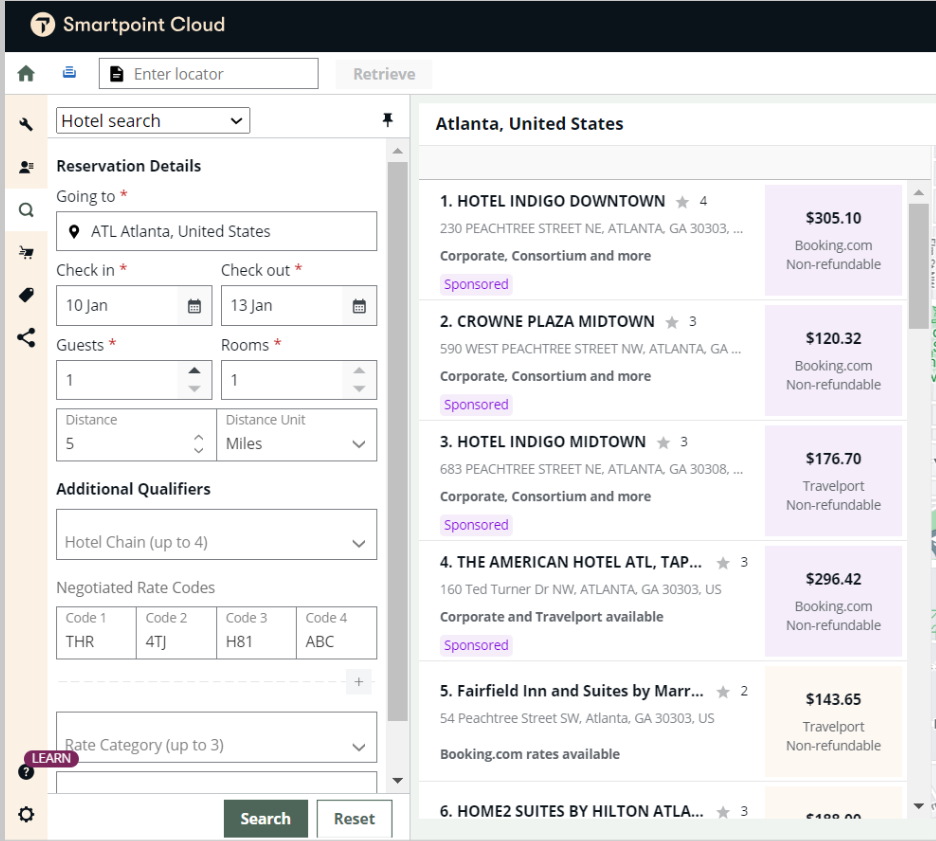This screenshot has width=936, height=841.
Task: Click the Going to destination field
Action: coord(217,231)
